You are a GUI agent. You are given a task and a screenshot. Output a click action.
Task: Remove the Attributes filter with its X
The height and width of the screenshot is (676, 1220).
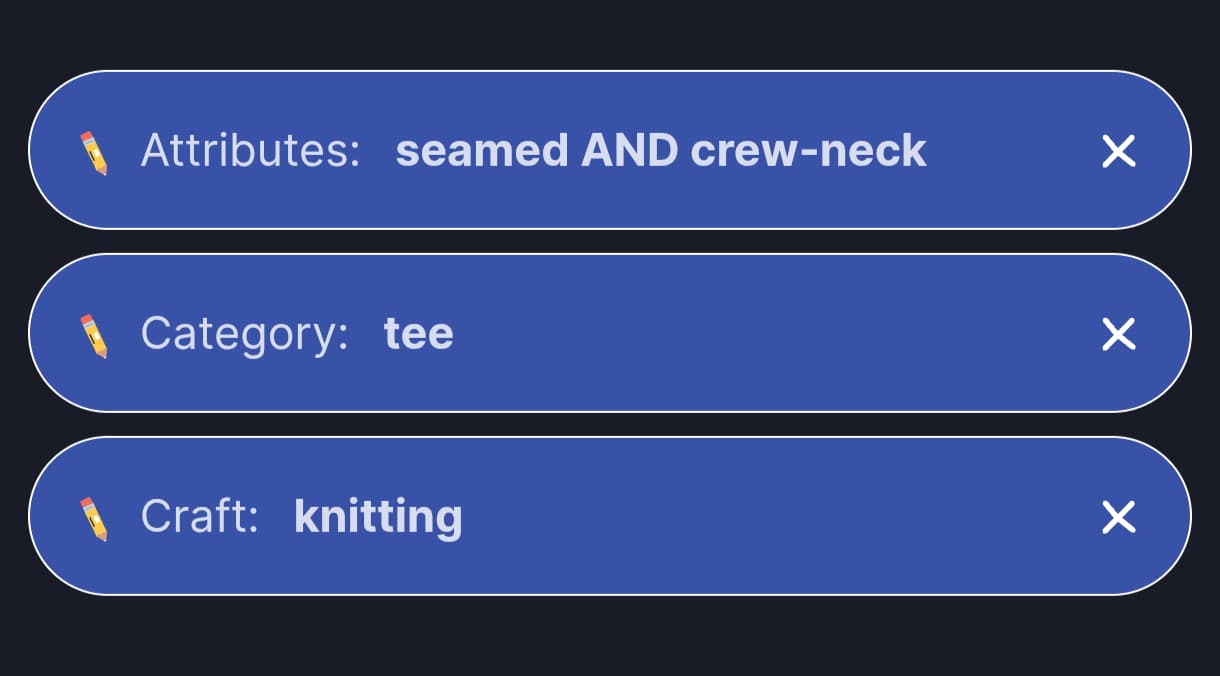coord(1118,152)
